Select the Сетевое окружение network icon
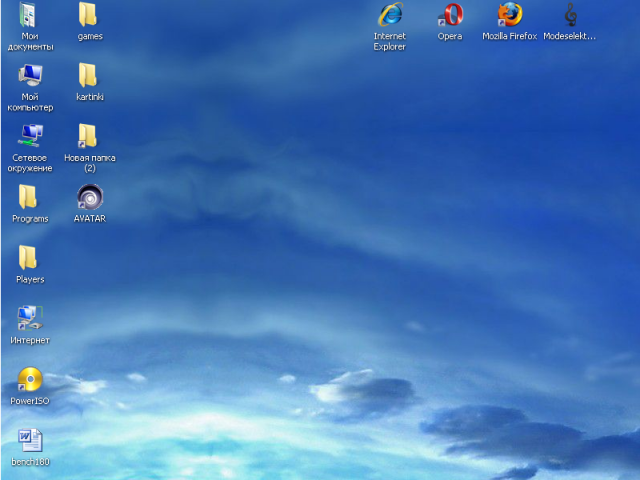The height and width of the screenshot is (480, 640). pos(30,136)
